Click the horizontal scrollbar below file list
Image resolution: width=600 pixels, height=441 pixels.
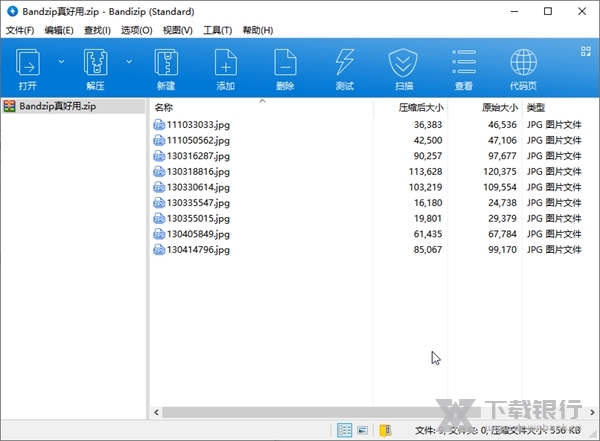[x=350, y=412]
